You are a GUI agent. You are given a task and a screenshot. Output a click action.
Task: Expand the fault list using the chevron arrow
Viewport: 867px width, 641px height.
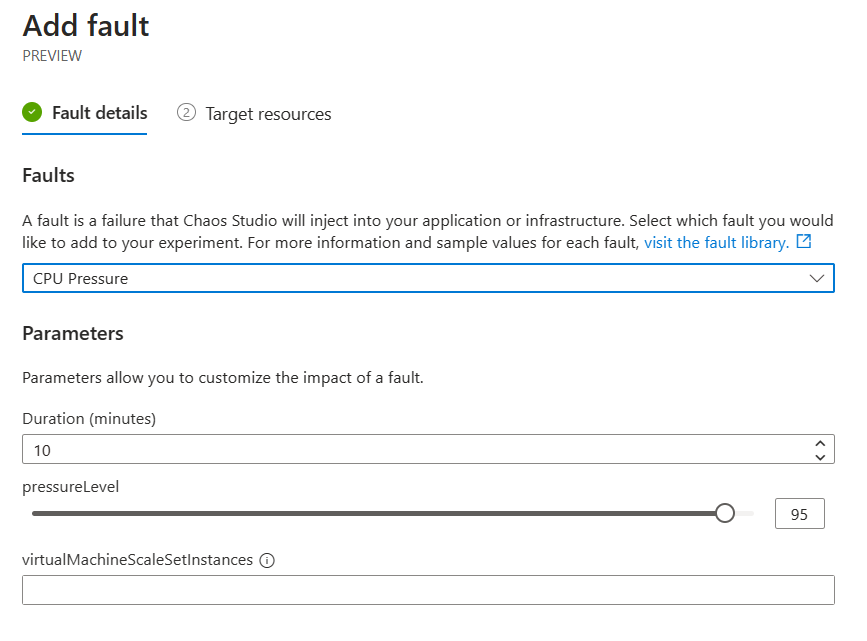coord(817,278)
